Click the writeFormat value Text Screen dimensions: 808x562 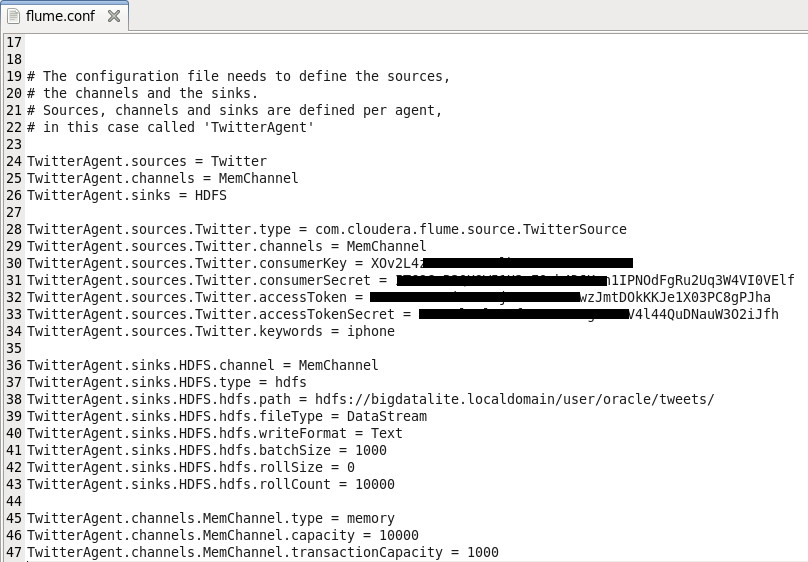(x=386, y=433)
